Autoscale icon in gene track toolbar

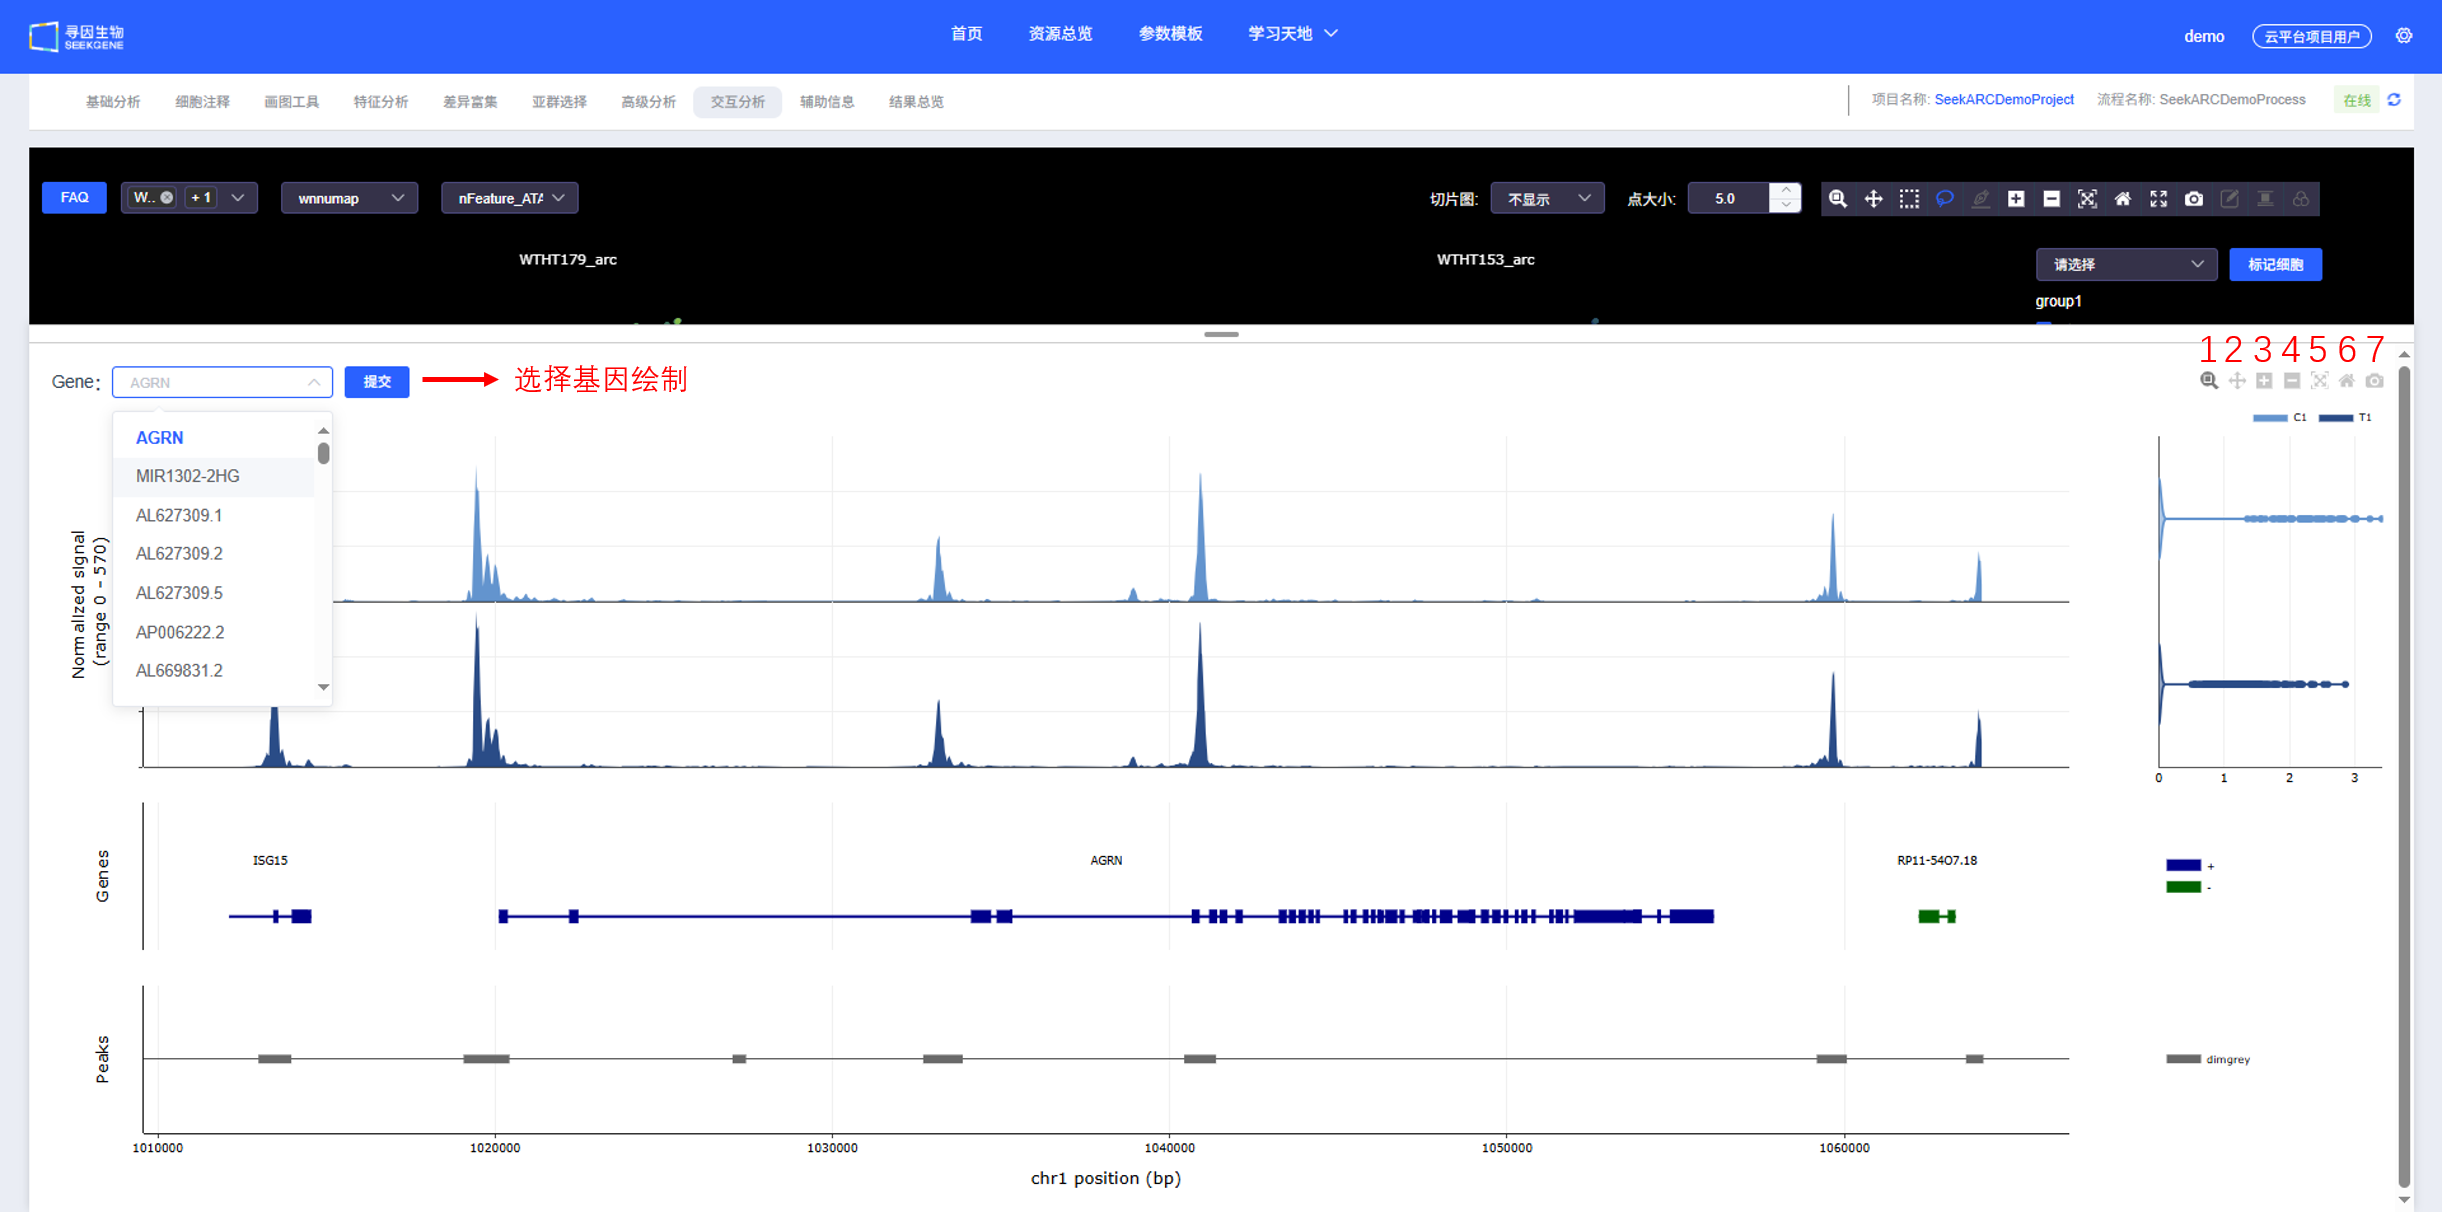coord(2319,381)
